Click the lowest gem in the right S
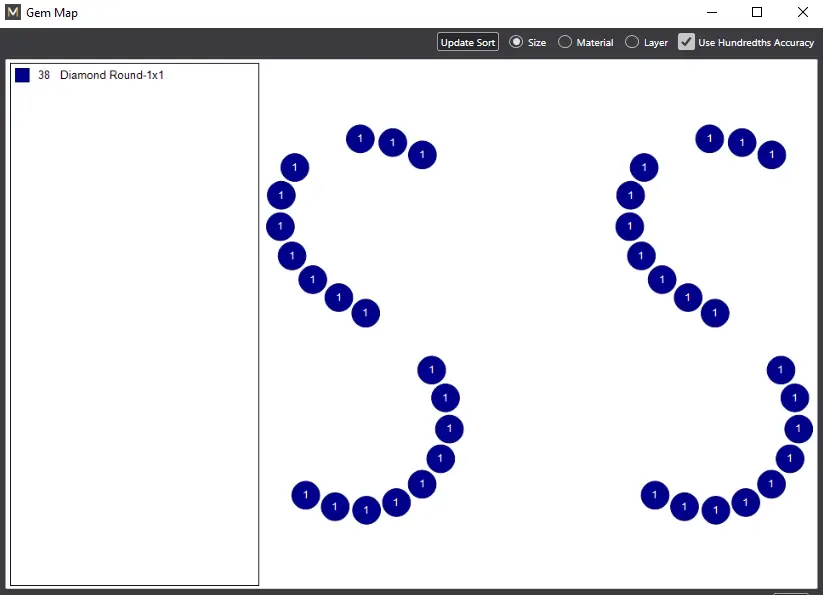 point(715,510)
